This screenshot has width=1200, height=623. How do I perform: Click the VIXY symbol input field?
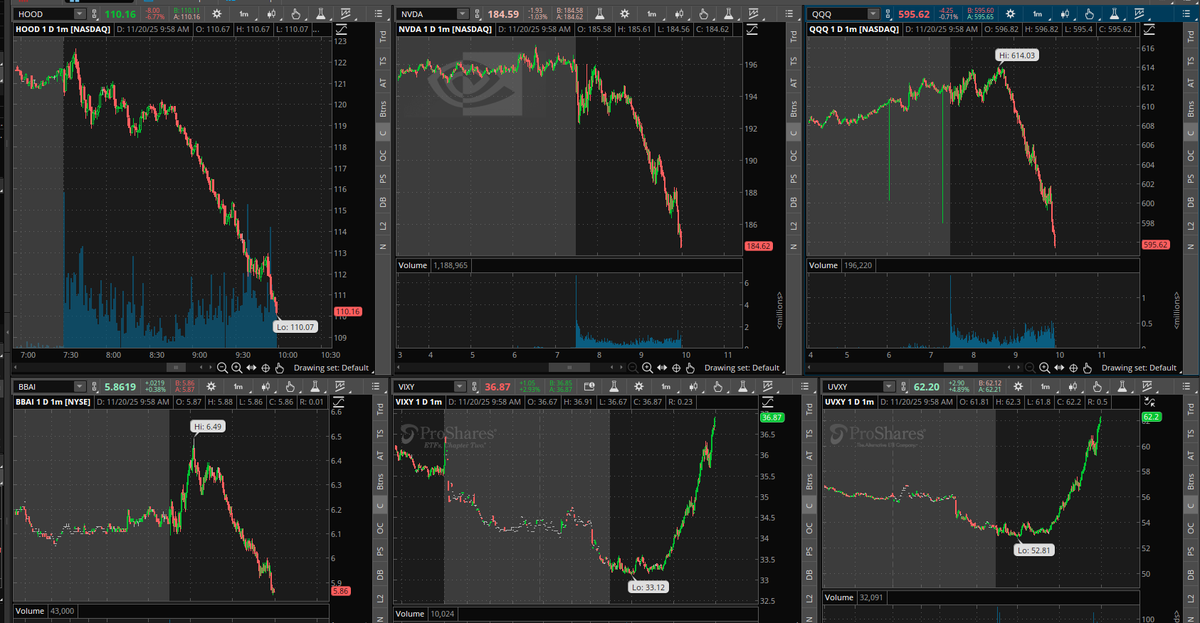pos(424,387)
